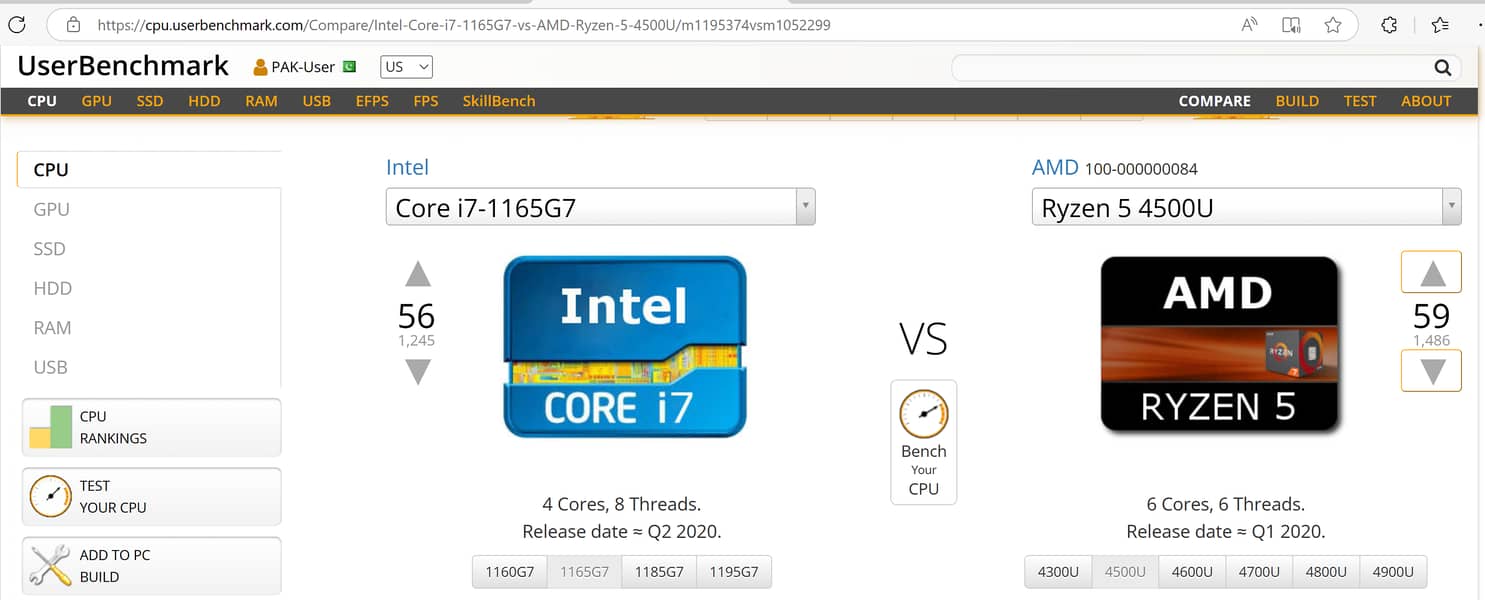The image size is (1485, 600).
Task: Open the favorites list icon
Action: coord(1439,25)
